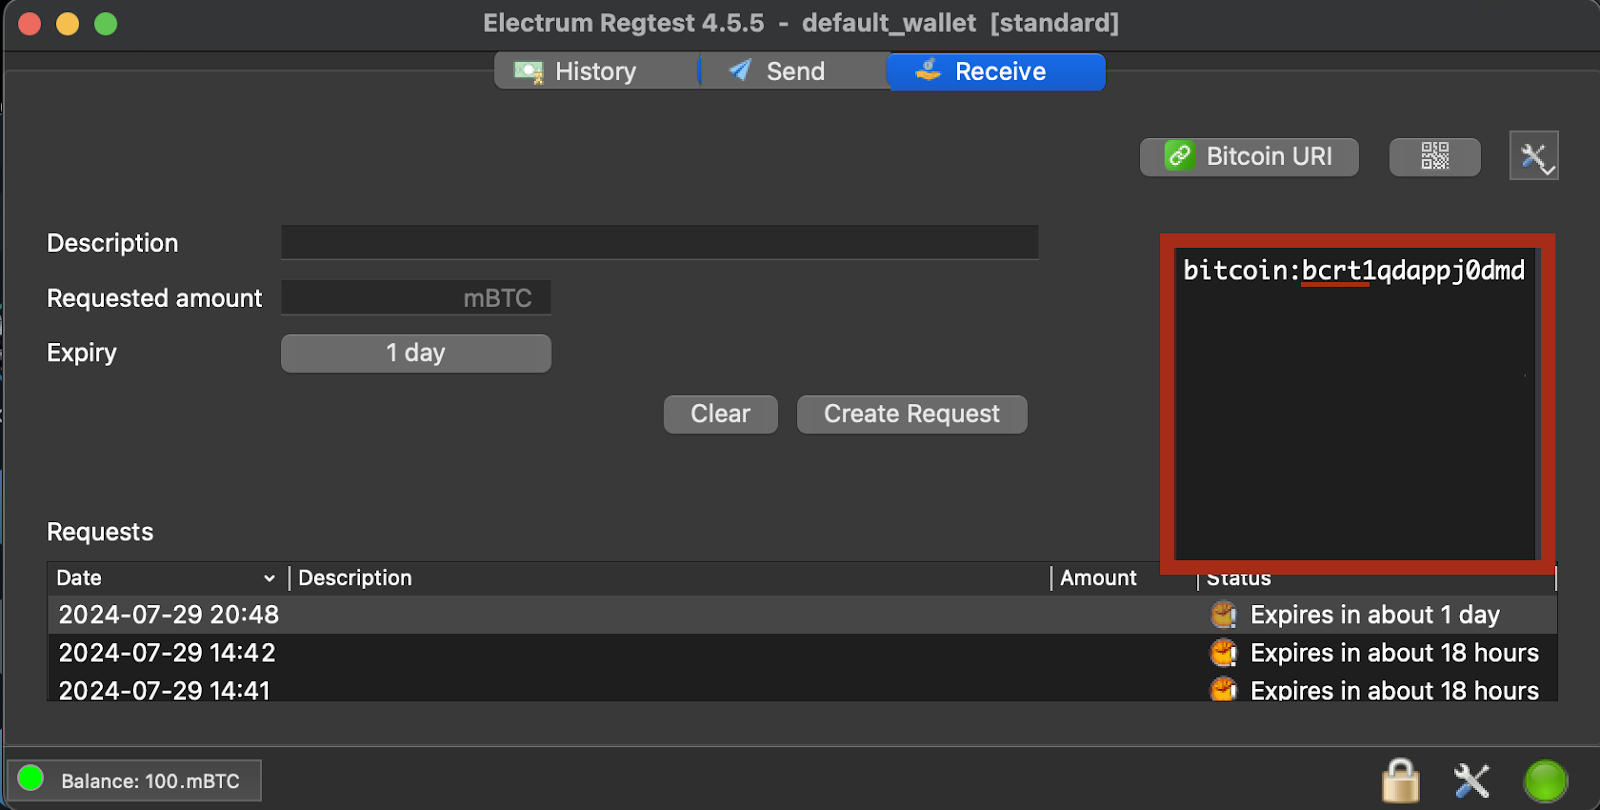Maximize the Electrum window
This screenshot has height=810, width=1600.
[106, 24]
